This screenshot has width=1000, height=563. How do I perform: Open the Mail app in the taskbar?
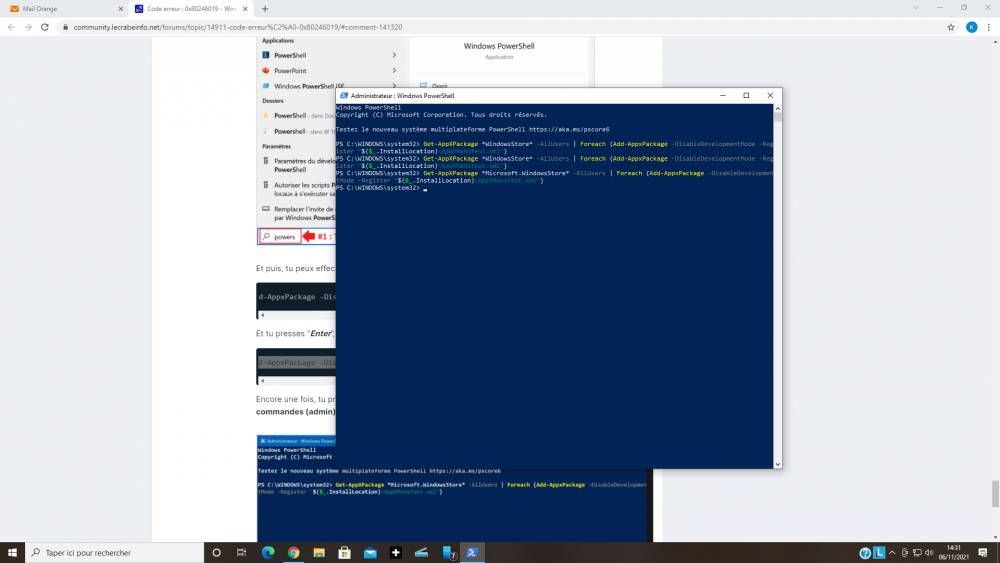(370, 552)
